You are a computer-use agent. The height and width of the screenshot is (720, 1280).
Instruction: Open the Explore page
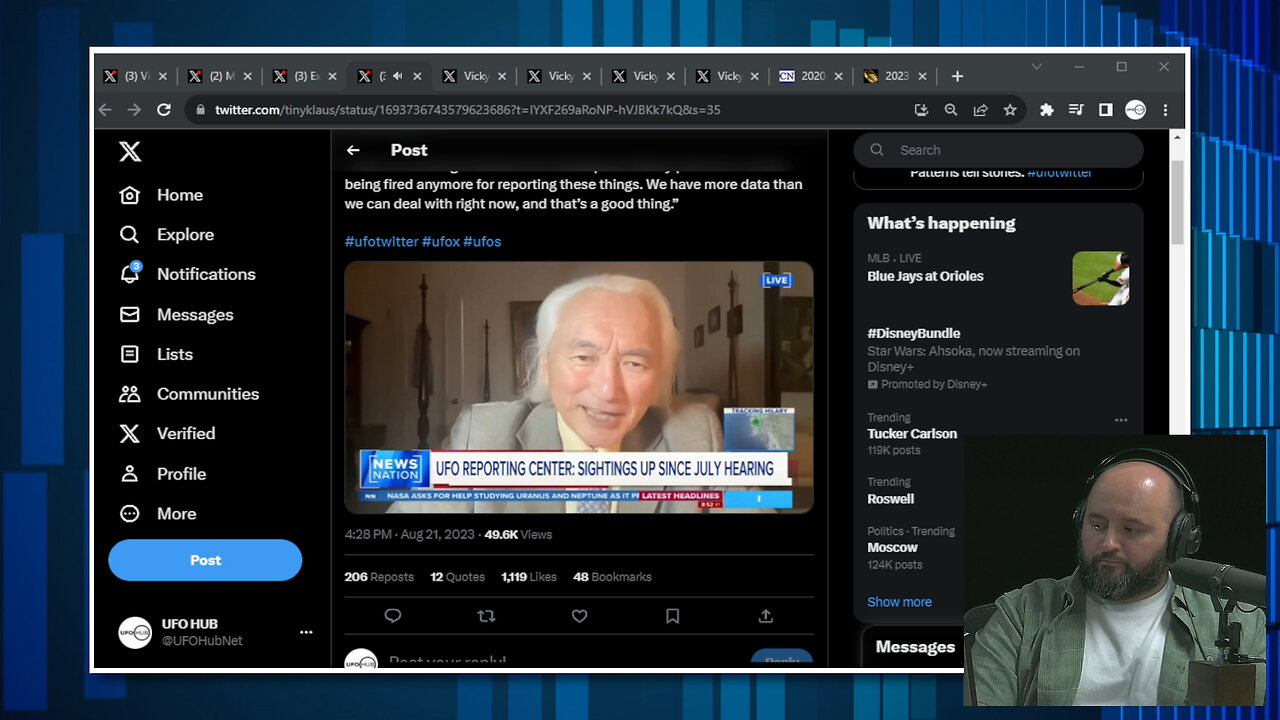(166, 235)
